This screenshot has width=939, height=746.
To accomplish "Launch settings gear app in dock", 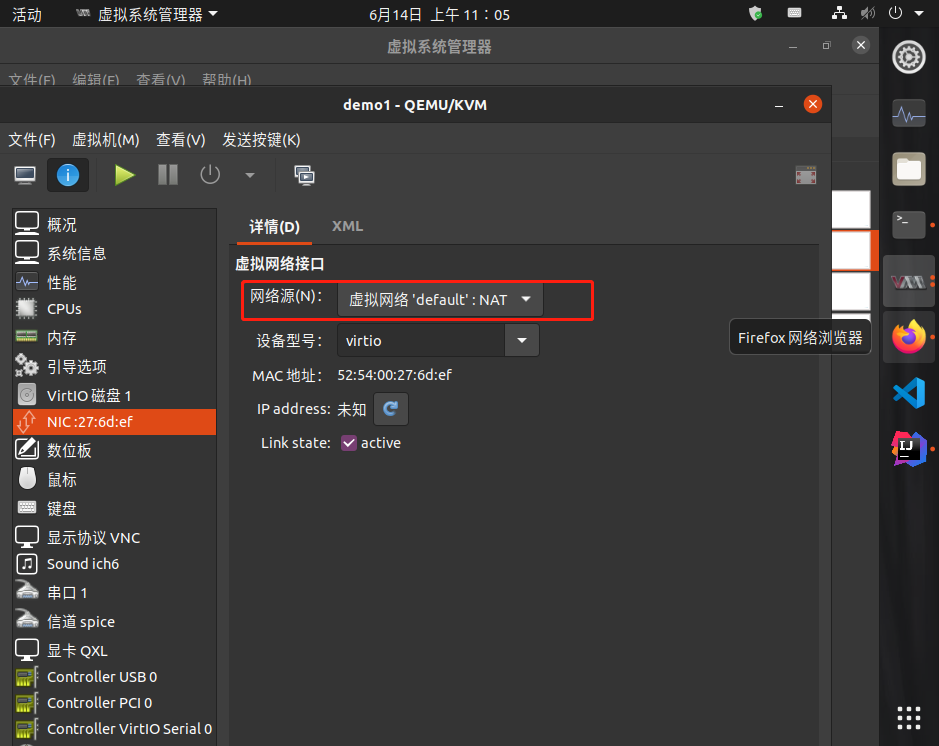I will 908,57.
